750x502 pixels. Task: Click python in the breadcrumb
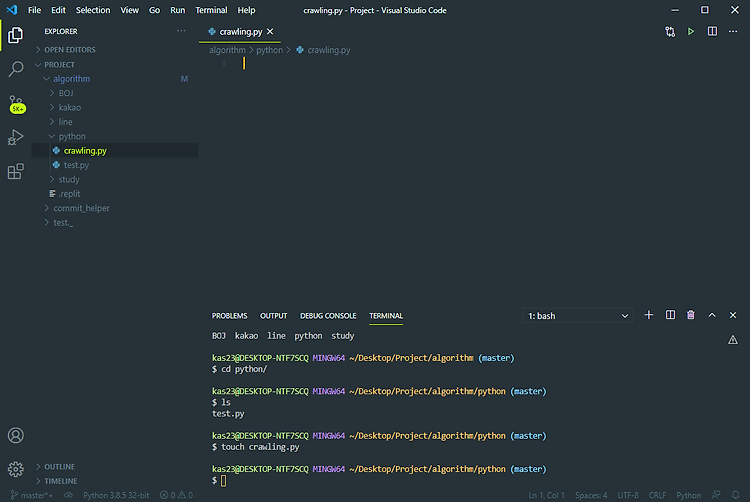(x=269, y=50)
